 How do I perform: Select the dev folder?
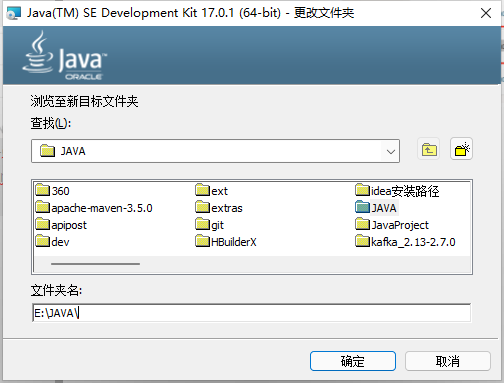point(52,242)
